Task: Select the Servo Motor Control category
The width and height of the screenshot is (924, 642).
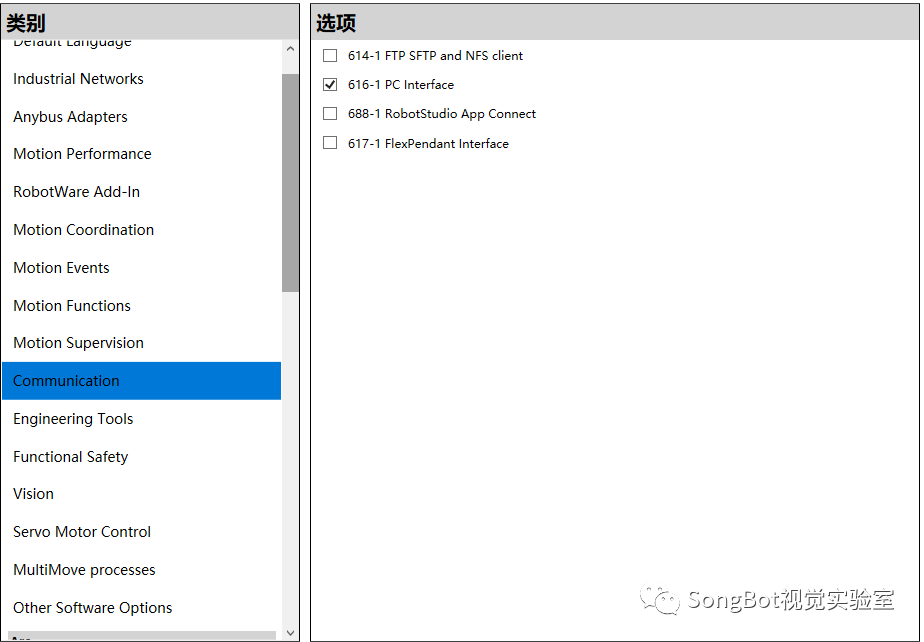Action: coord(141,532)
